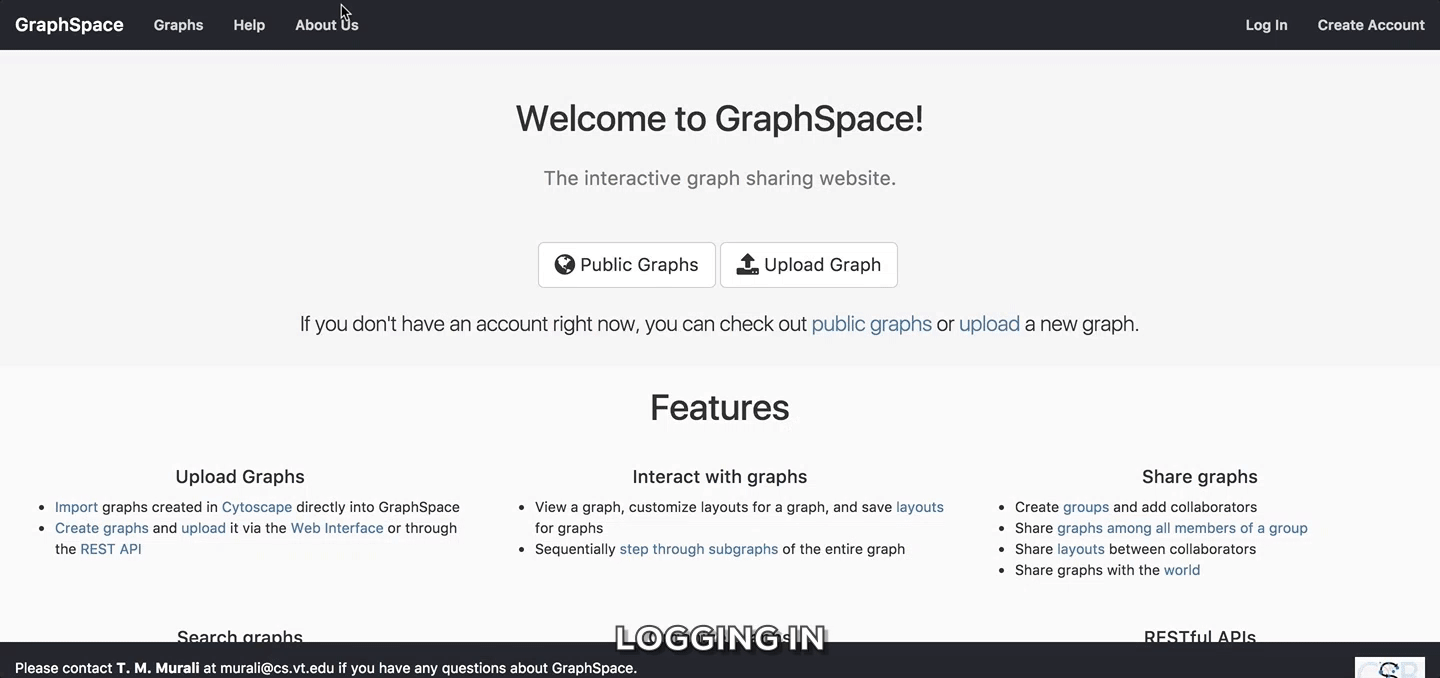Open the Import link under Upload Graphs
The image size is (1440, 678).
pos(76,507)
